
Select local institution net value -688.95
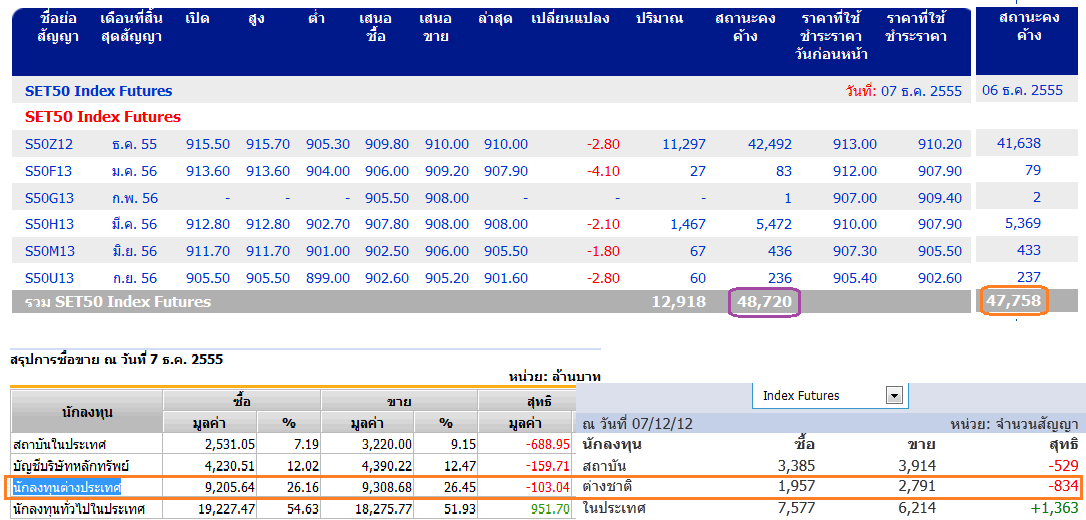546,443
